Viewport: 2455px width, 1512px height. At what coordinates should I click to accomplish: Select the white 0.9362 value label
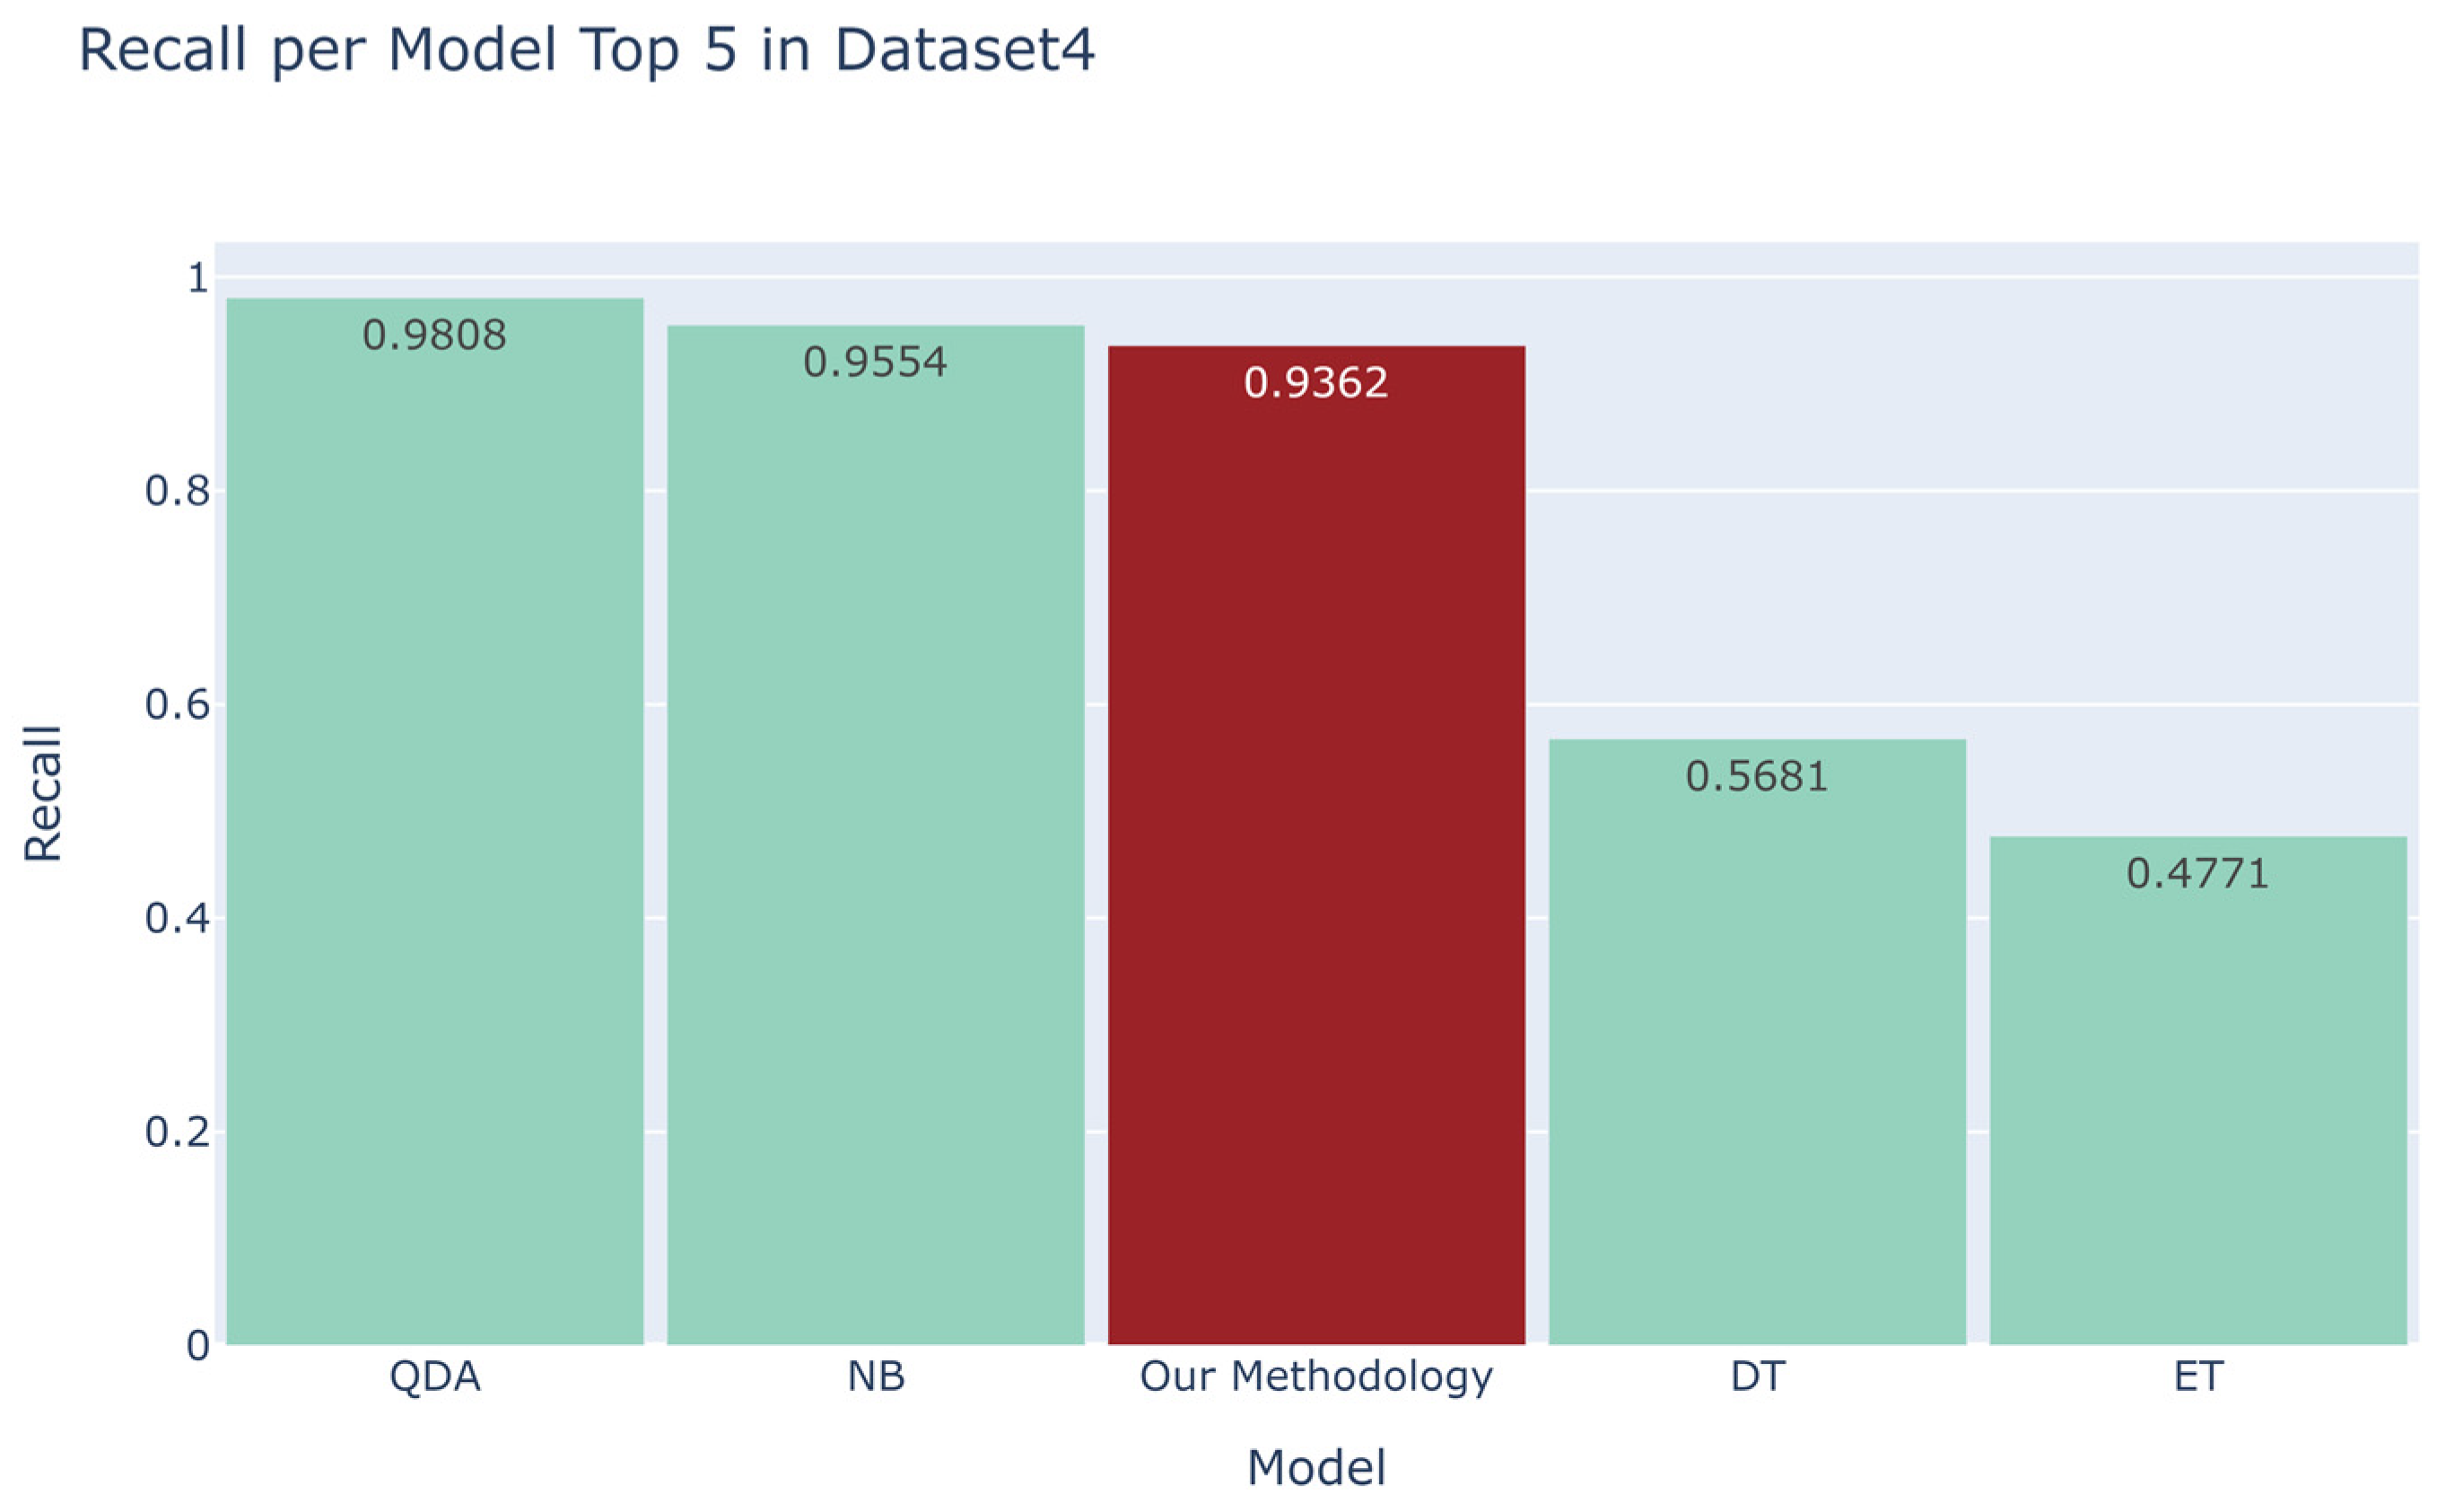(x=1316, y=383)
